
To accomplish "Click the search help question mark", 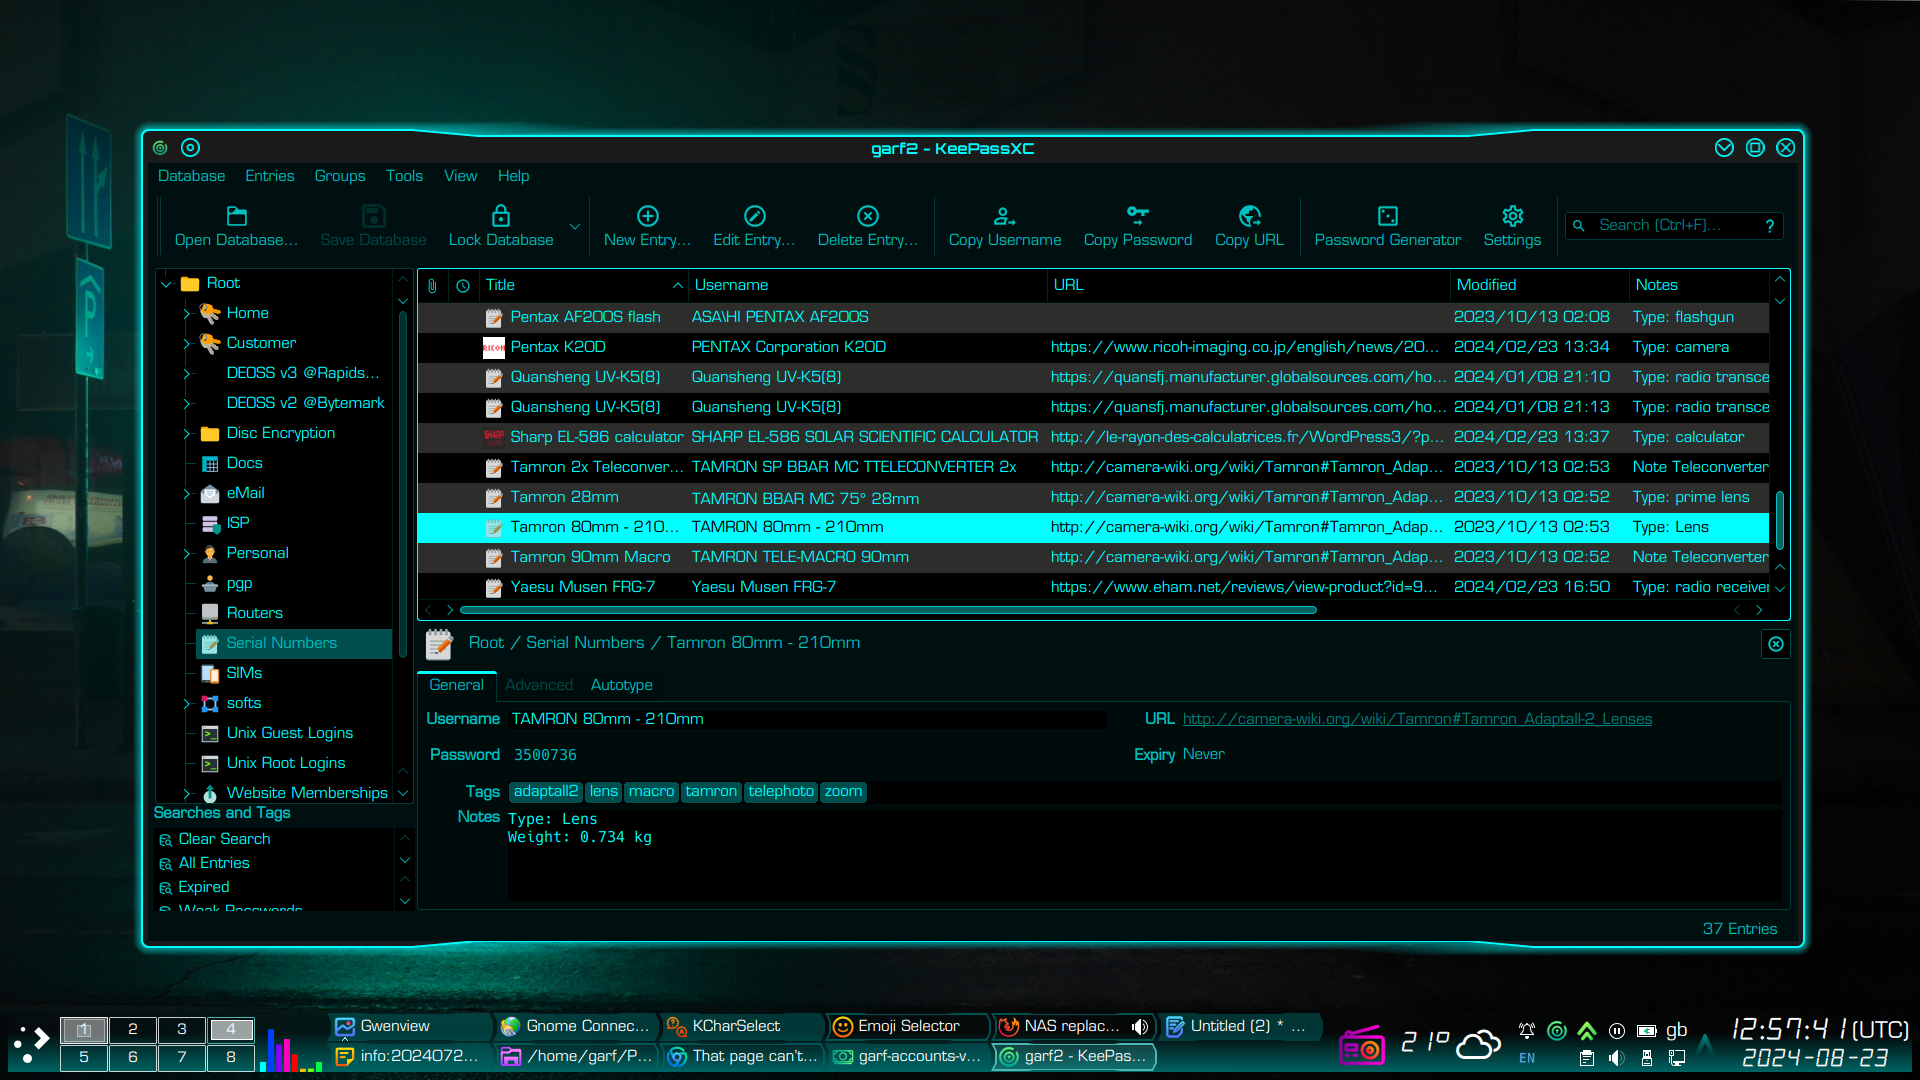I will tap(1769, 226).
